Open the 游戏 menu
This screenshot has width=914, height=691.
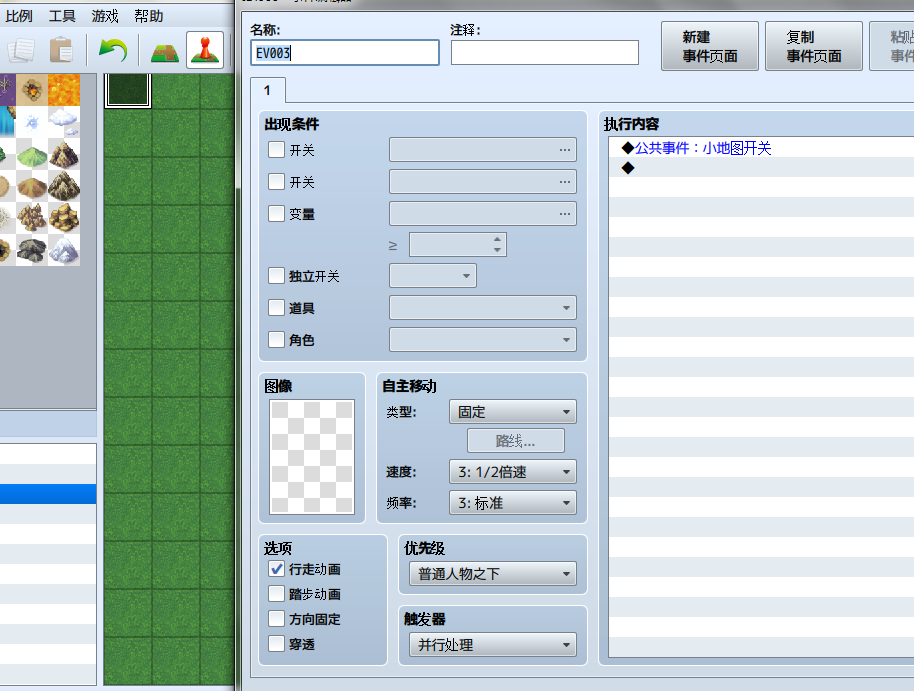(105, 16)
